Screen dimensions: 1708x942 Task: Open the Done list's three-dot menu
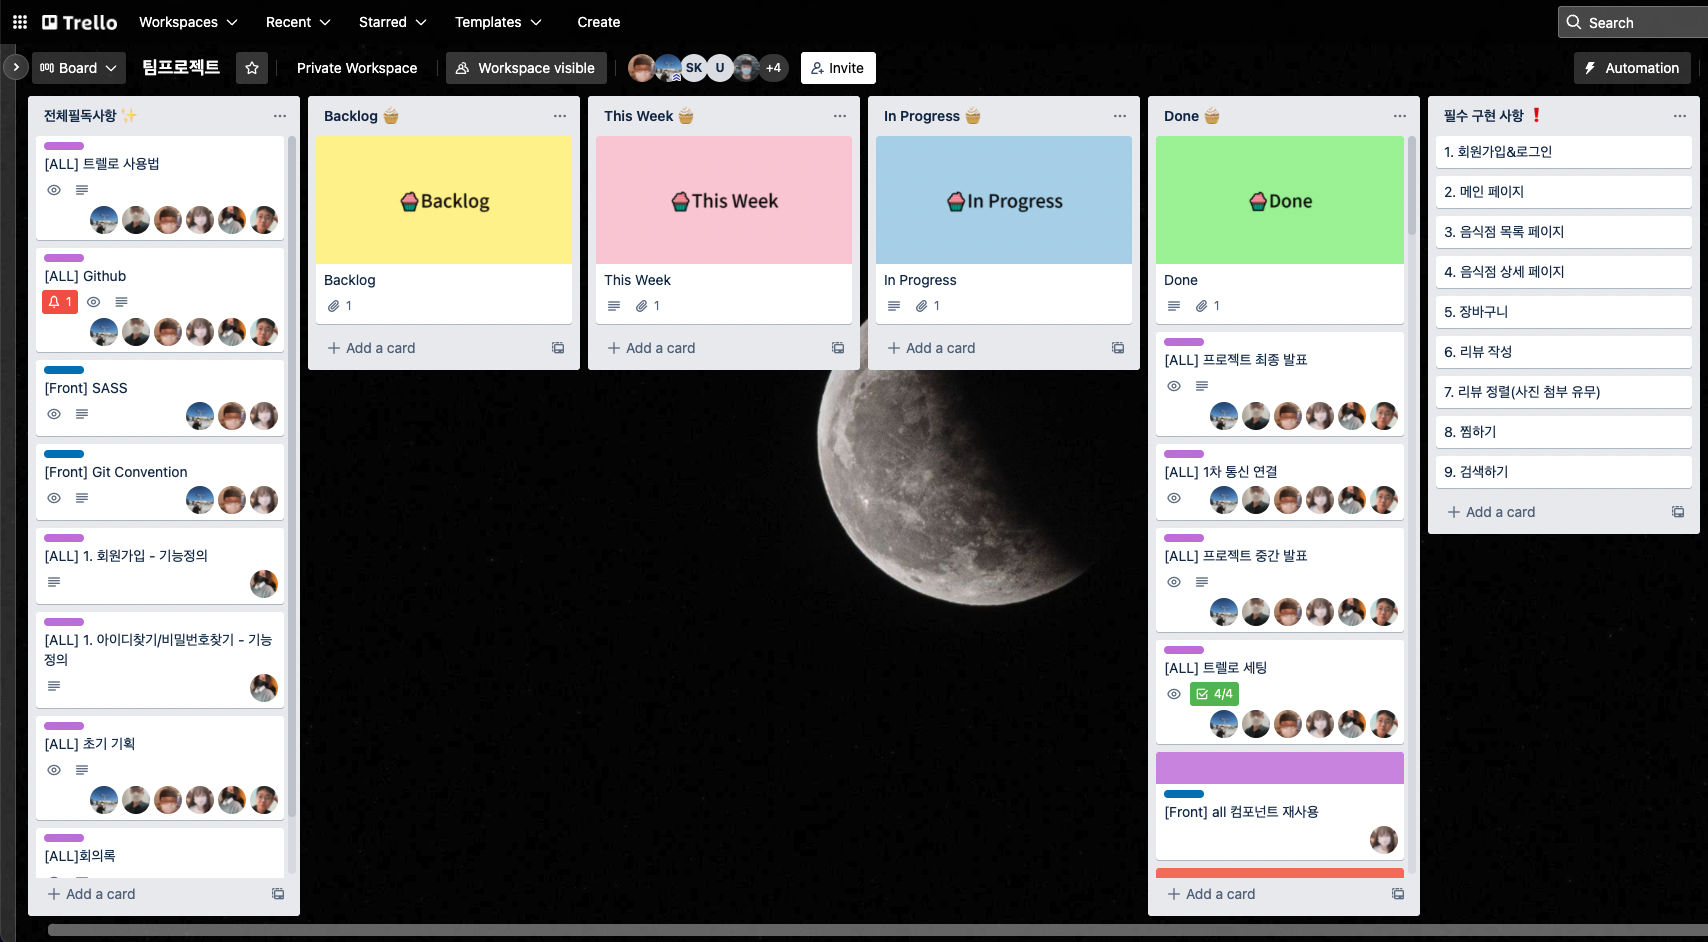click(1397, 116)
